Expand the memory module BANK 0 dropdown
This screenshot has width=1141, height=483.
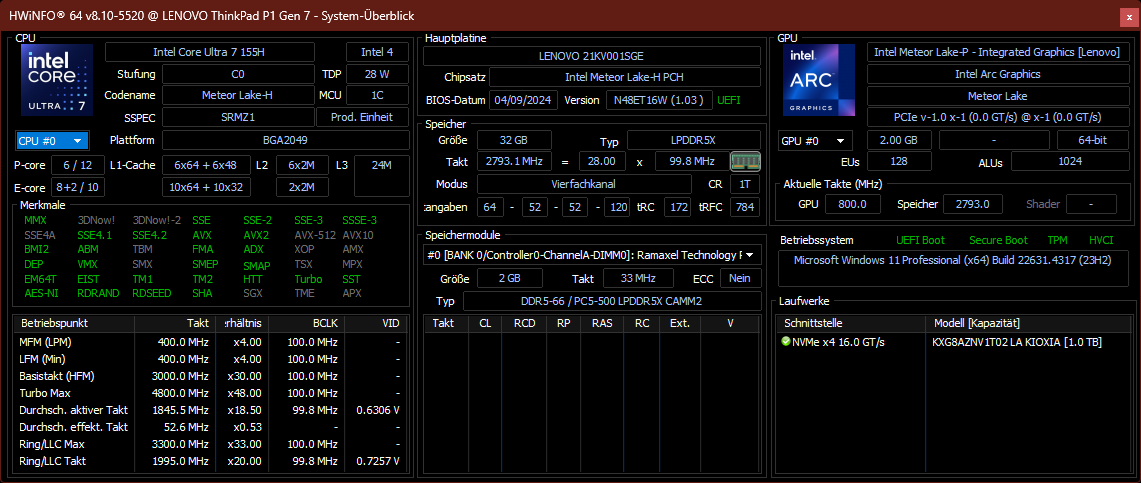click(x=592, y=255)
